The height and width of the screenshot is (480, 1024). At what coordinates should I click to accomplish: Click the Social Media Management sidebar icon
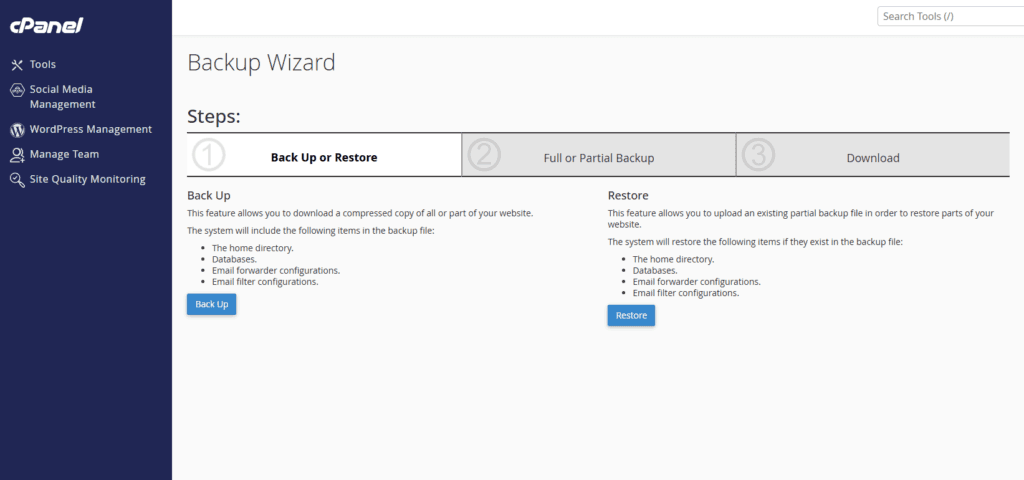(17, 90)
